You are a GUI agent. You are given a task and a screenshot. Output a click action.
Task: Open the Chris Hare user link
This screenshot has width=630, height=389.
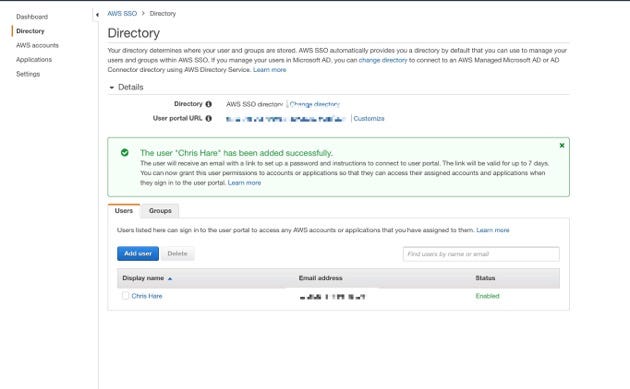pos(147,296)
